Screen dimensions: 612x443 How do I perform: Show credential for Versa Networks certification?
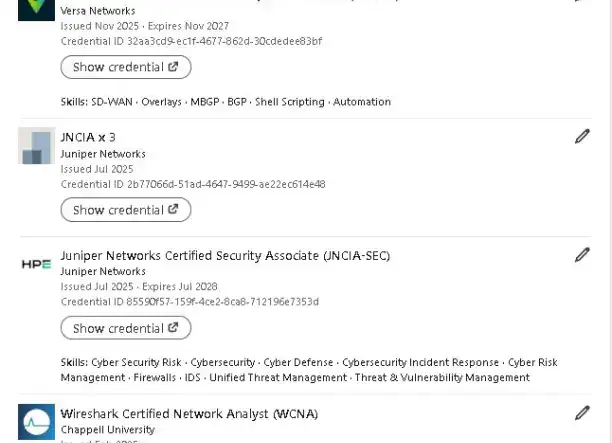[125, 67]
